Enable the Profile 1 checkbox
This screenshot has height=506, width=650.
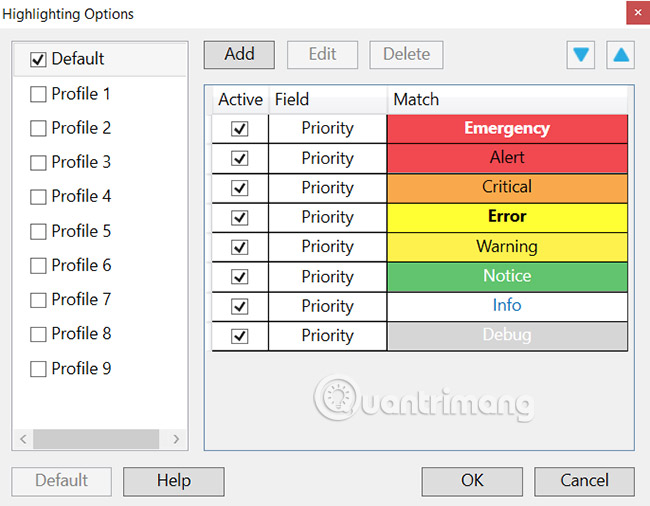coord(39,94)
